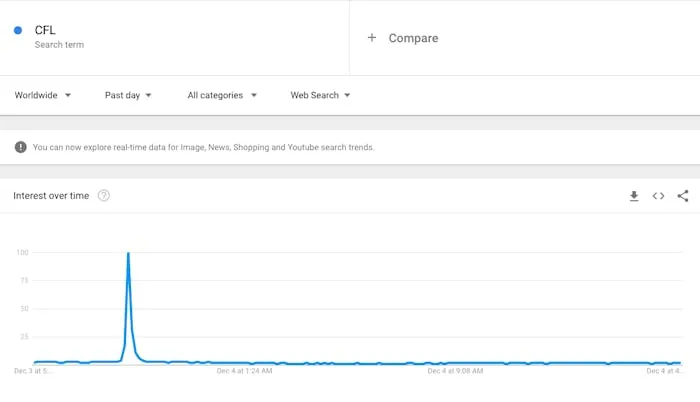Edit the CFL search term field

pyautogui.click(x=174, y=37)
